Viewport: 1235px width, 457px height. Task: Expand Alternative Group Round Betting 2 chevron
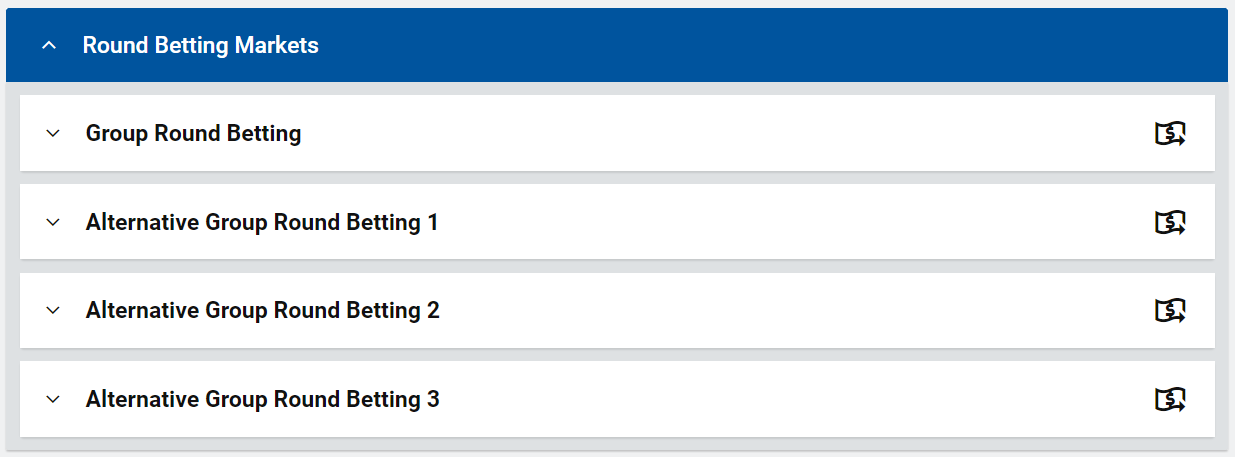click(x=53, y=311)
